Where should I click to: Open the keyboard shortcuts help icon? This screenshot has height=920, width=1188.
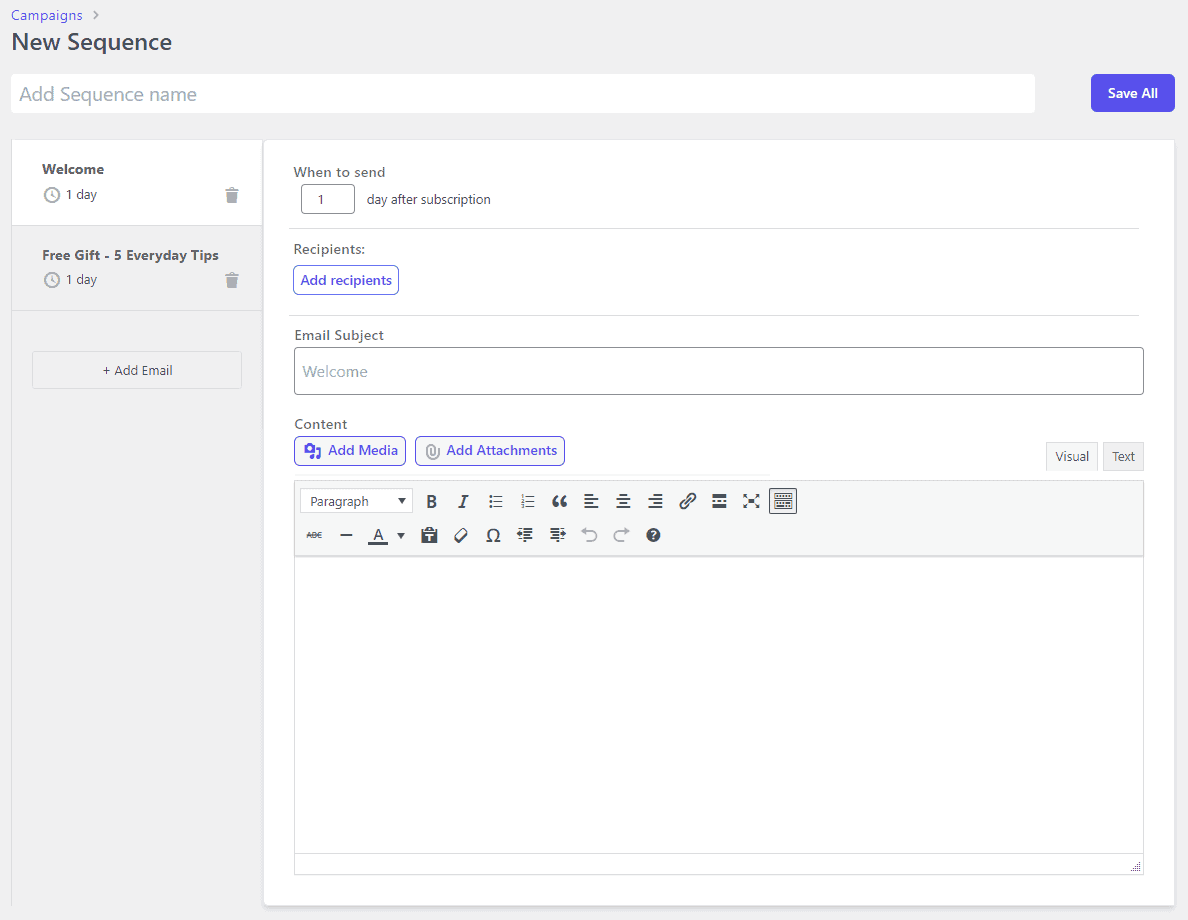point(653,536)
